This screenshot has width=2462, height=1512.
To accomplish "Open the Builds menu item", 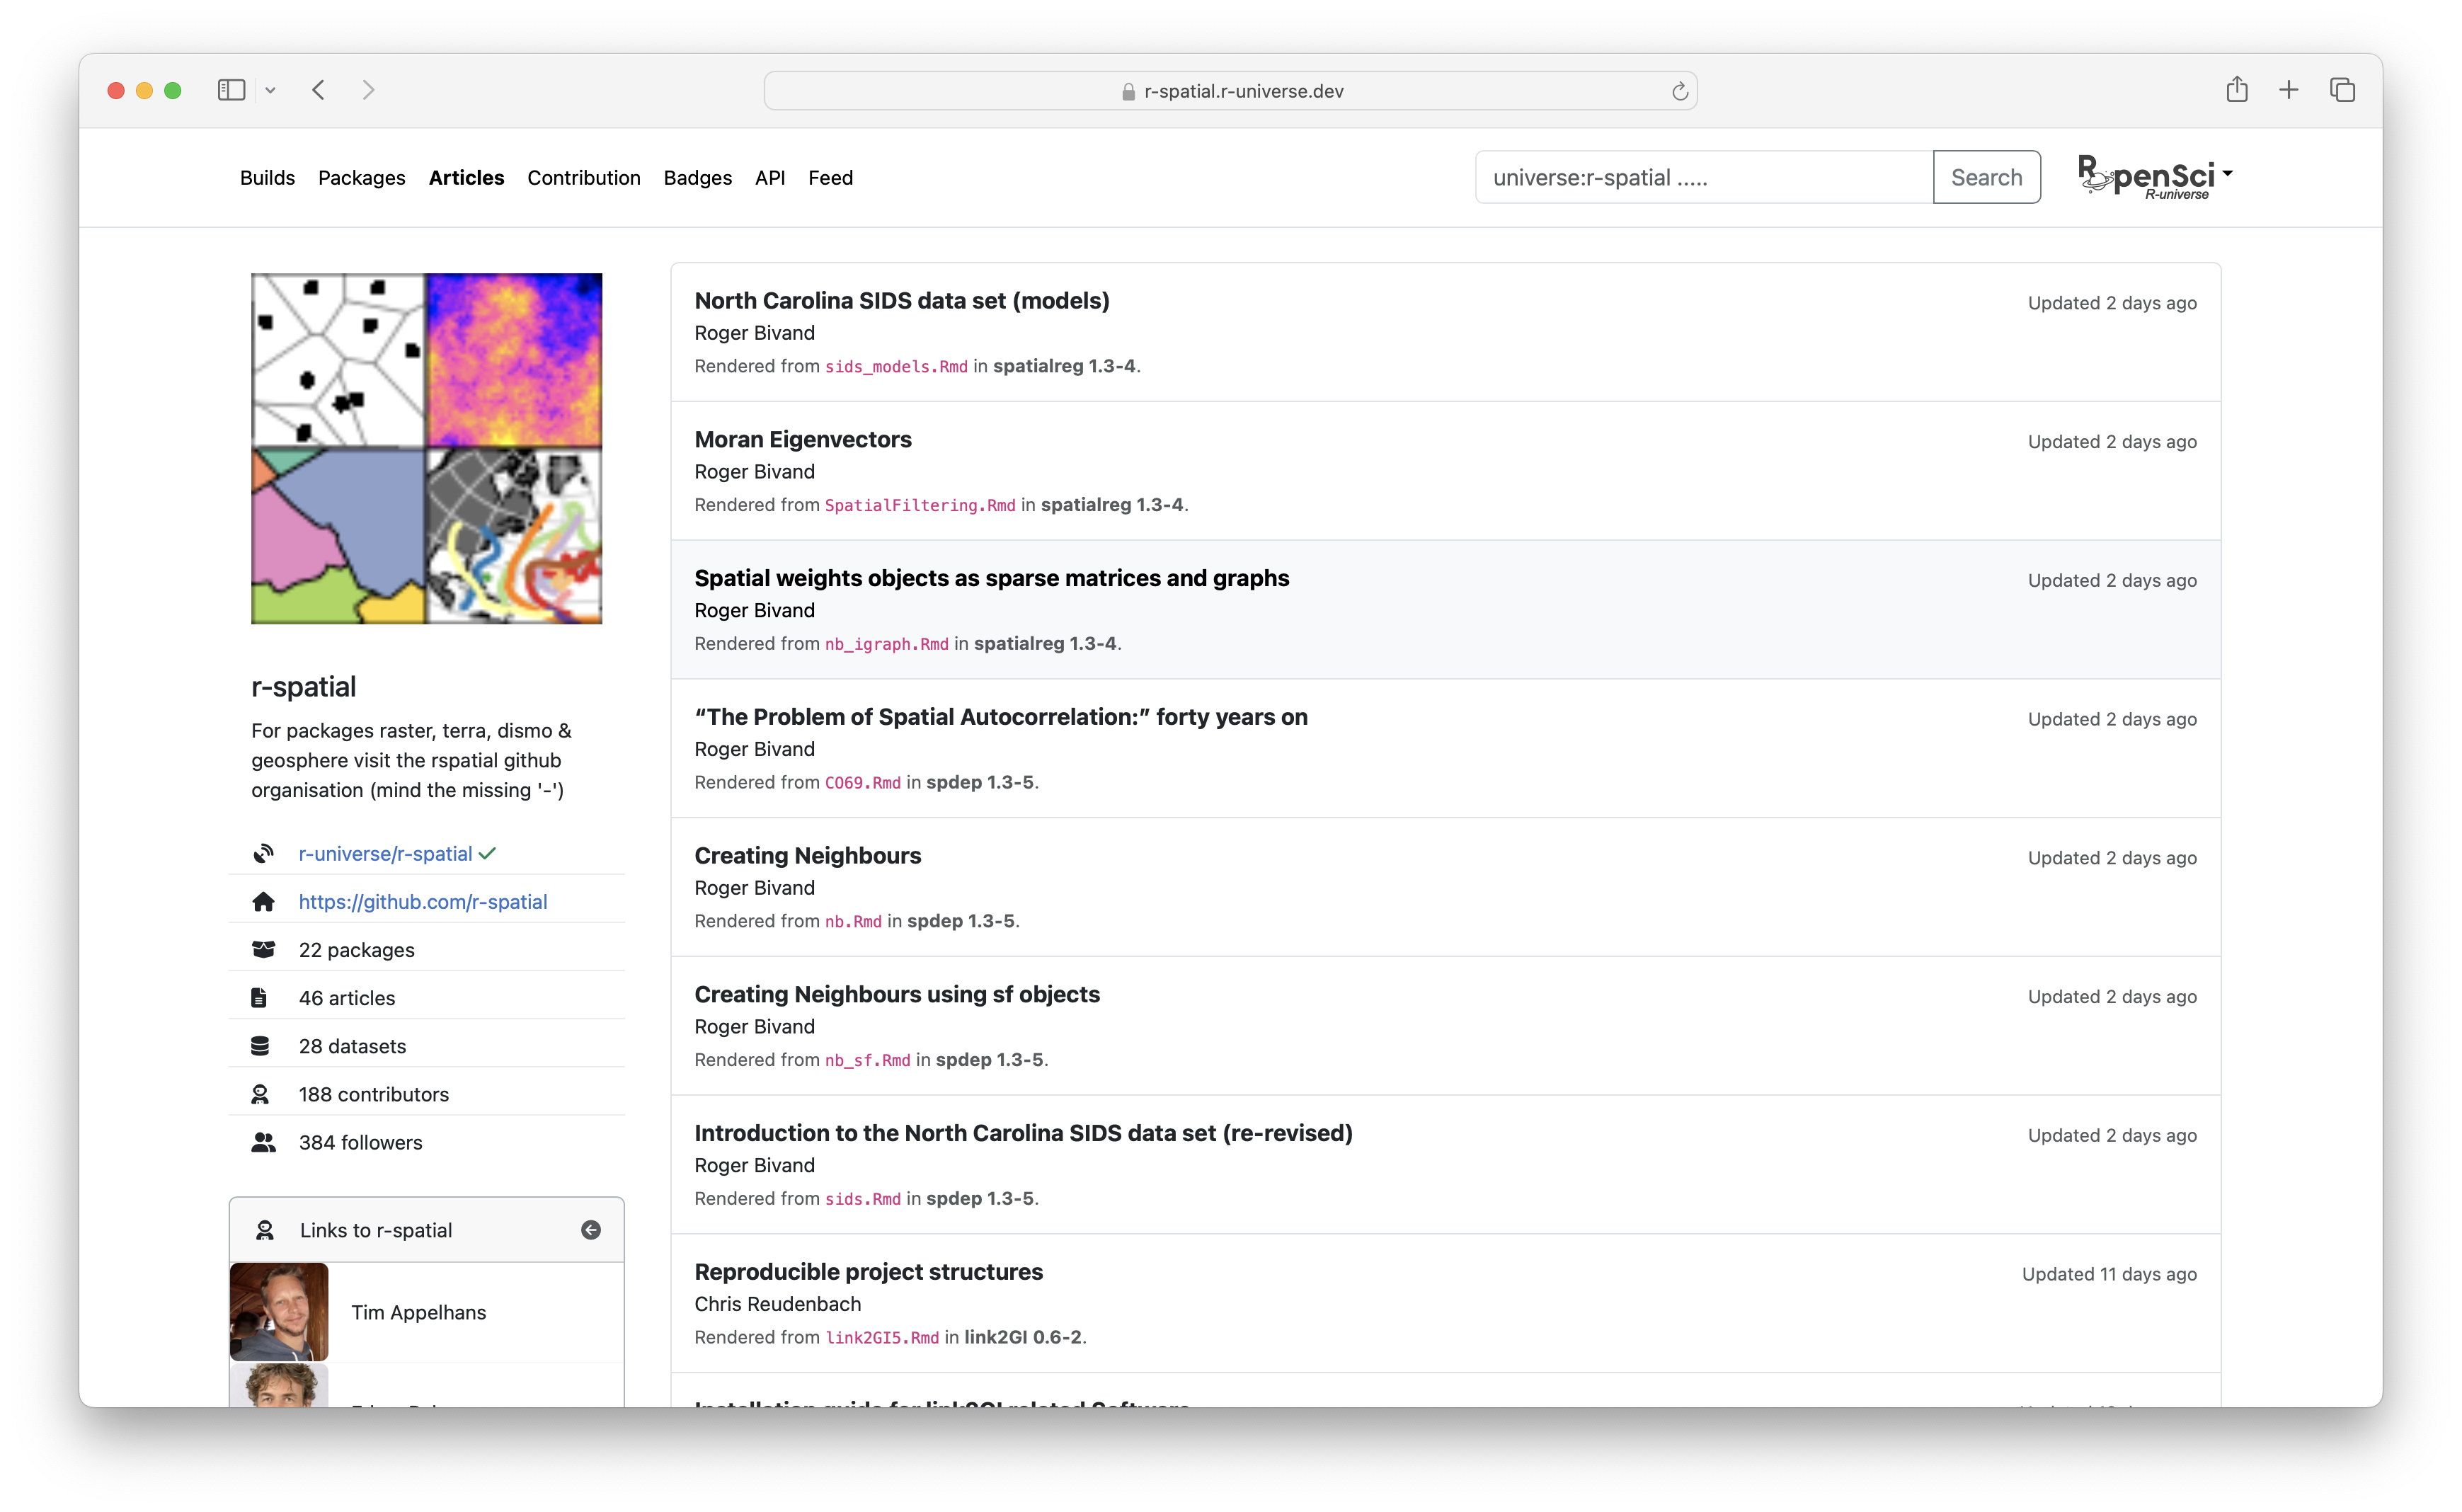I will coord(267,177).
